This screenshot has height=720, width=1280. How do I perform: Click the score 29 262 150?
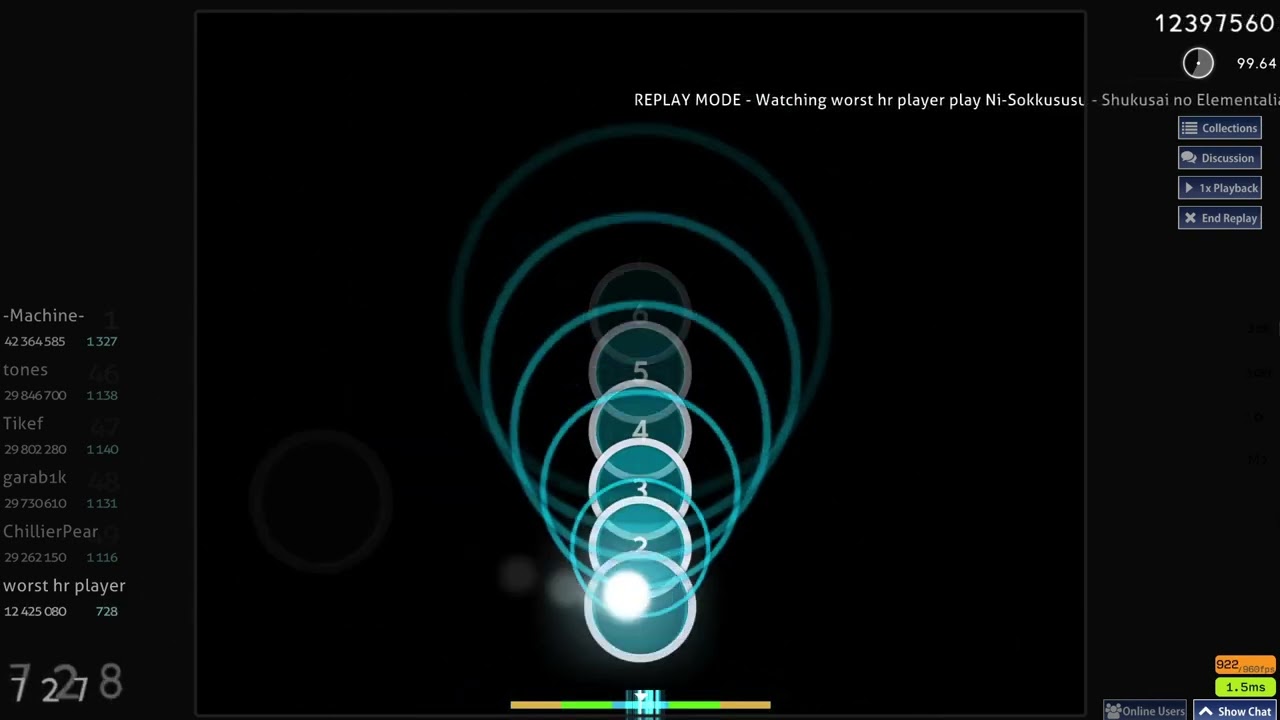pos(35,558)
